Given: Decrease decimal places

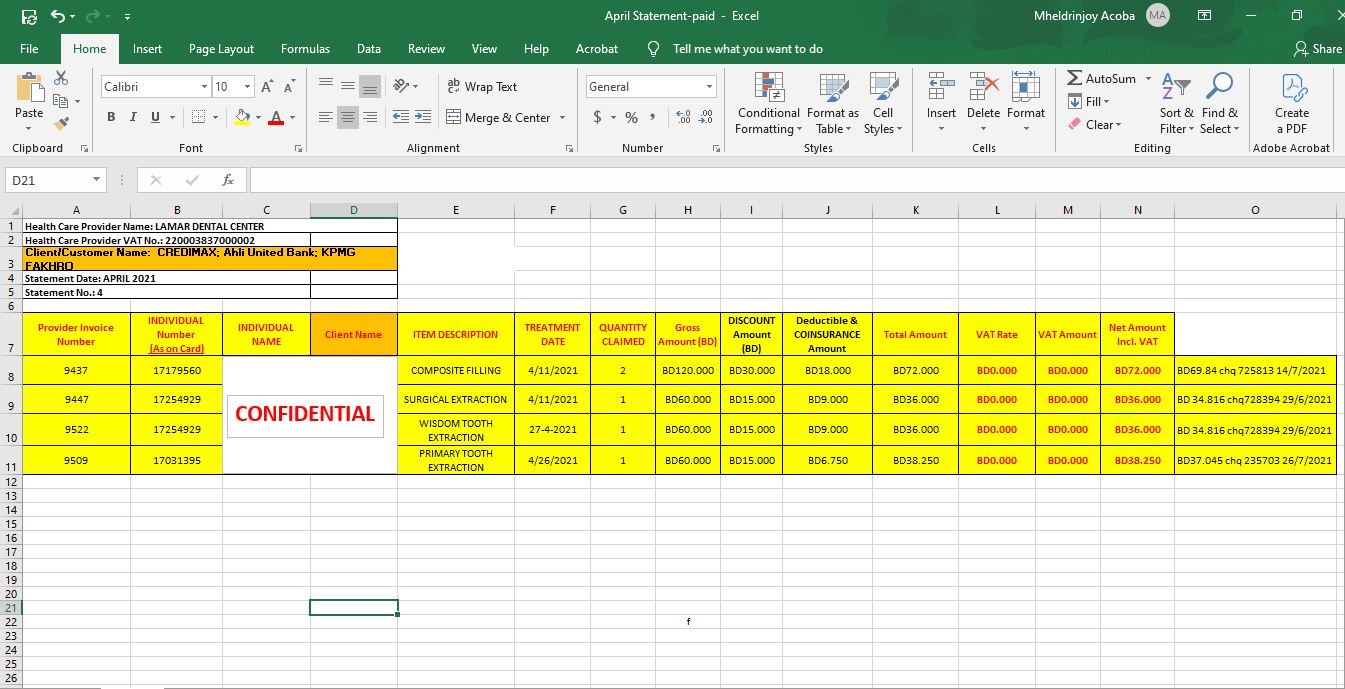Looking at the screenshot, I should [x=706, y=117].
